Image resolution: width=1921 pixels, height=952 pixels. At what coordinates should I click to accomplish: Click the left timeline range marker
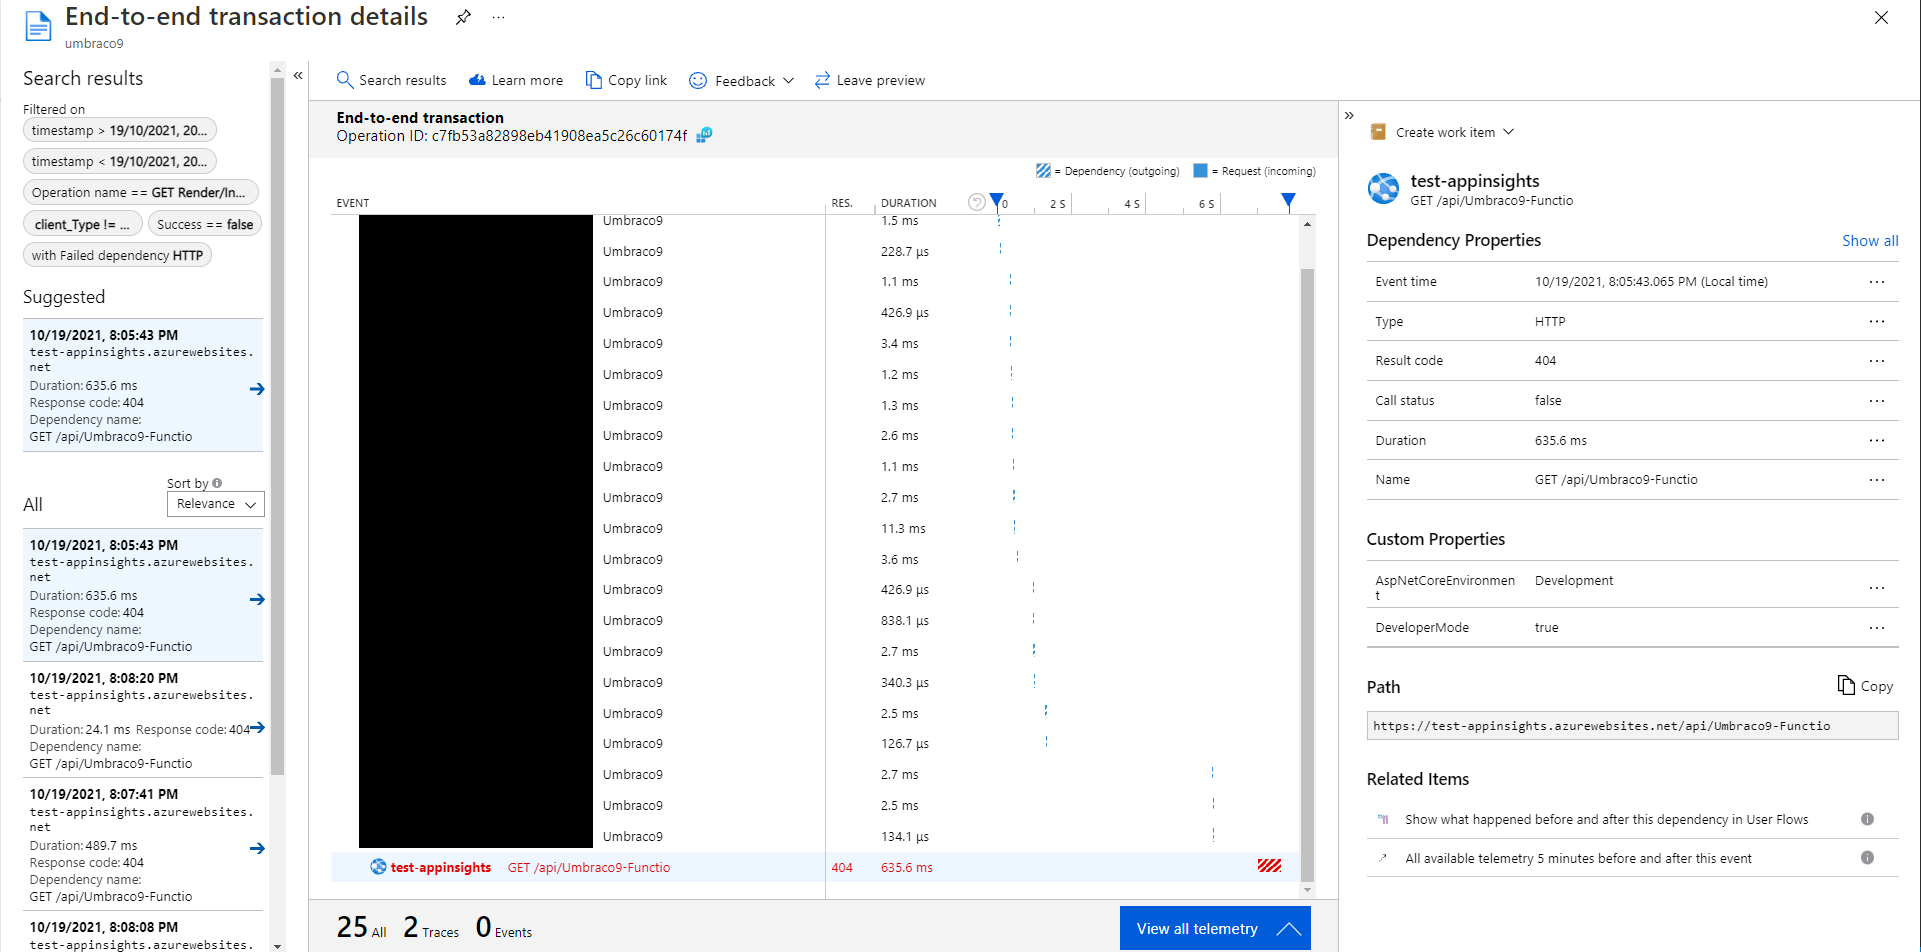(996, 201)
